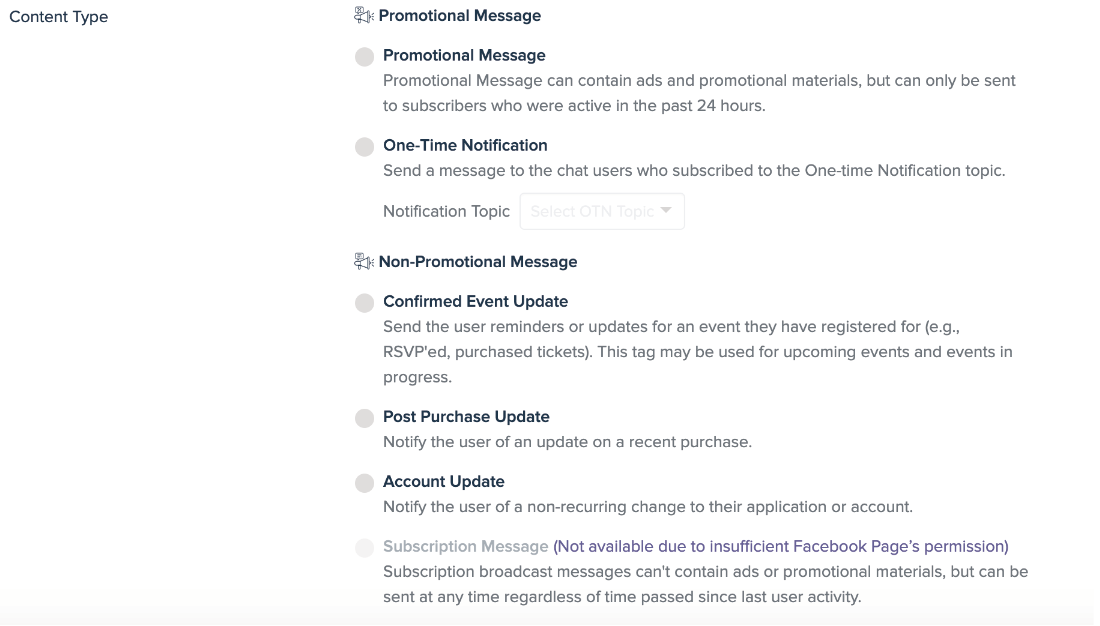Screen dimensions: 1100x626
Task: Select Confirmed Event Update radio button
Action: click(365, 303)
